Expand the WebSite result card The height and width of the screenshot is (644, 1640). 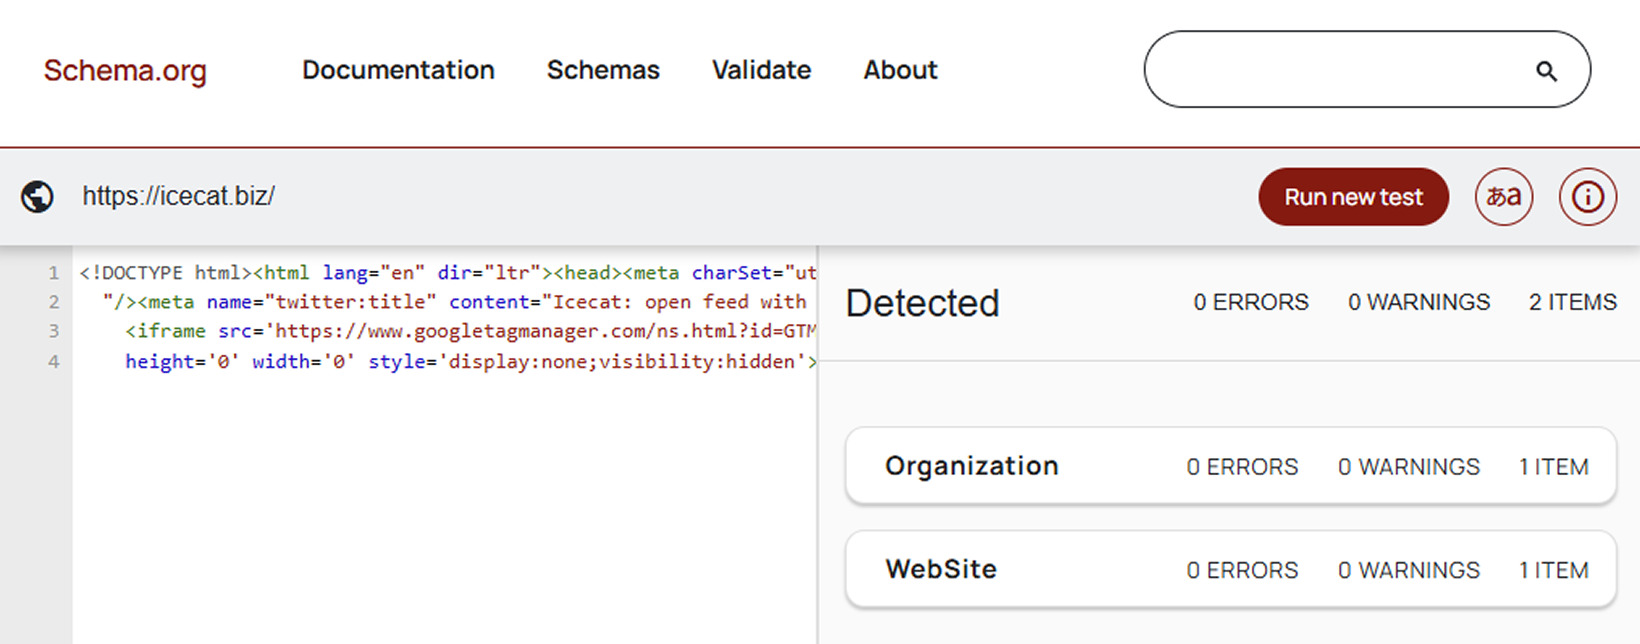coord(1230,569)
